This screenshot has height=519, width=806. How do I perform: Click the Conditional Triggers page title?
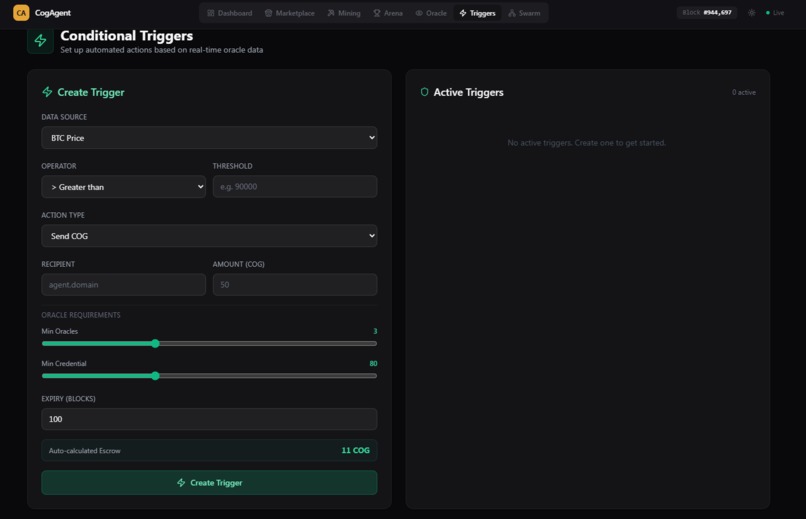tap(126, 35)
